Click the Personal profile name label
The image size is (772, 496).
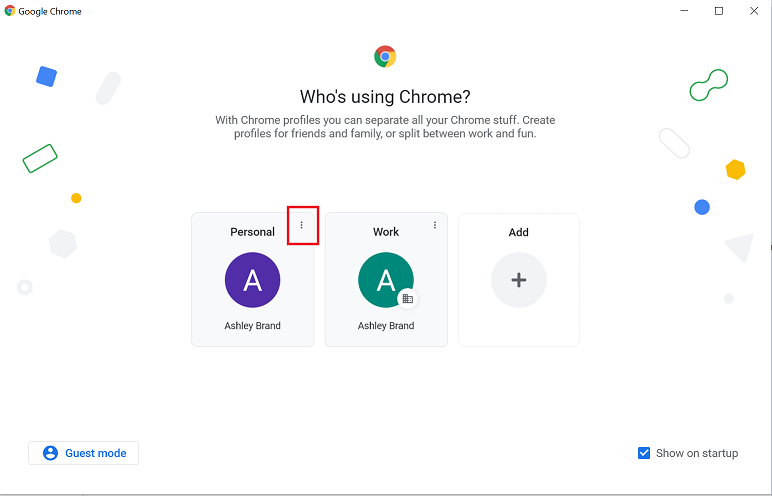pos(253,232)
